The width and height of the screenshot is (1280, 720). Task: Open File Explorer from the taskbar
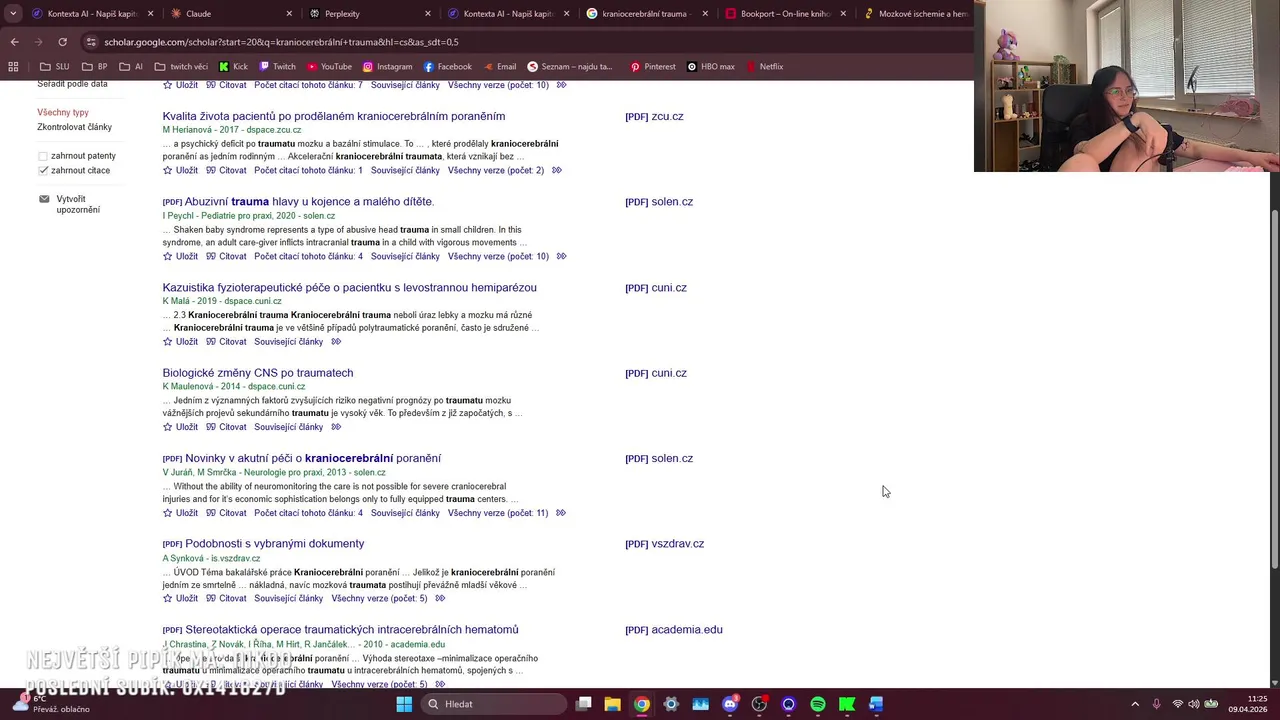pyautogui.click(x=612, y=704)
